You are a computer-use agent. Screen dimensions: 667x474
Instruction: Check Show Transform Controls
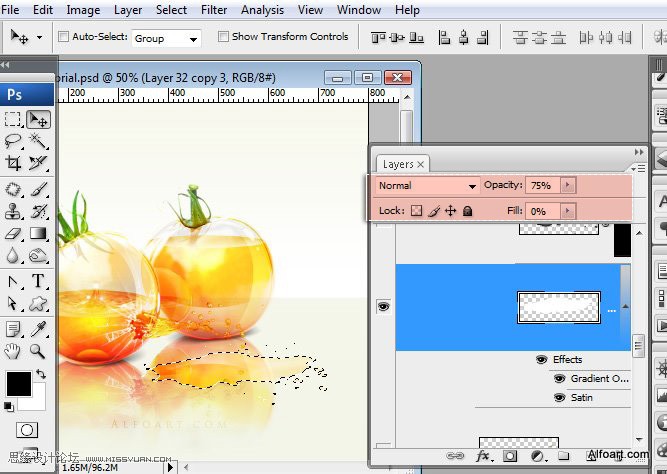222,37
